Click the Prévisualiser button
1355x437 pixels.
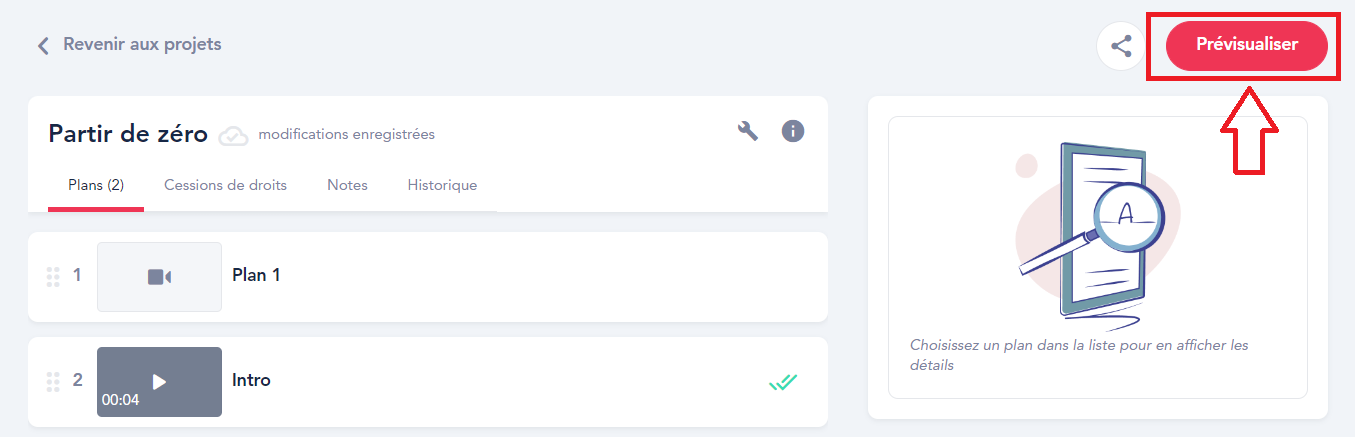(1247, 45)
